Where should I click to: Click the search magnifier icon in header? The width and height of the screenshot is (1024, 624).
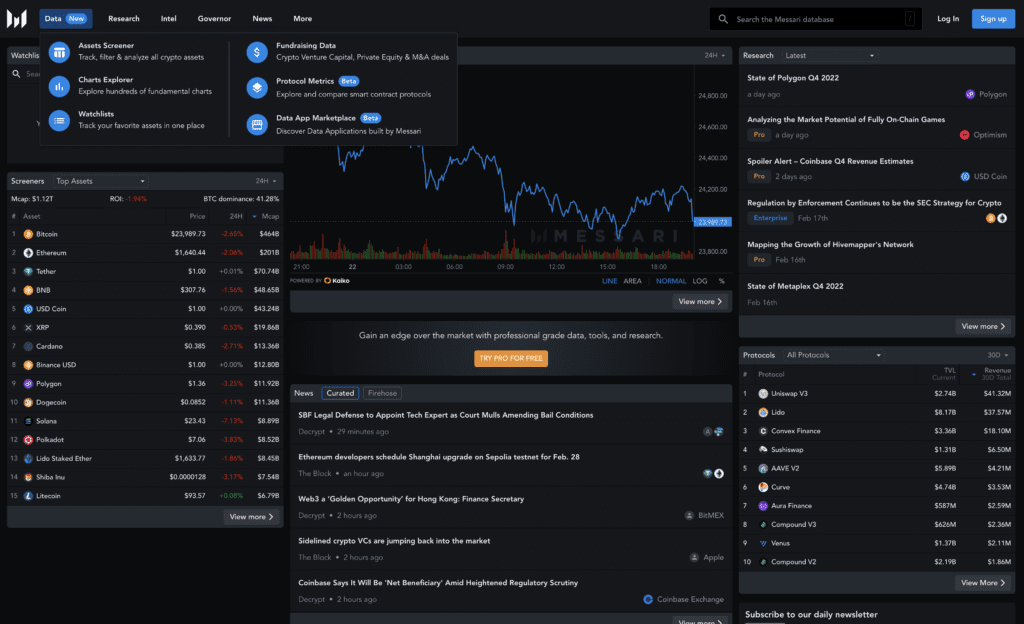coord(723,19)
